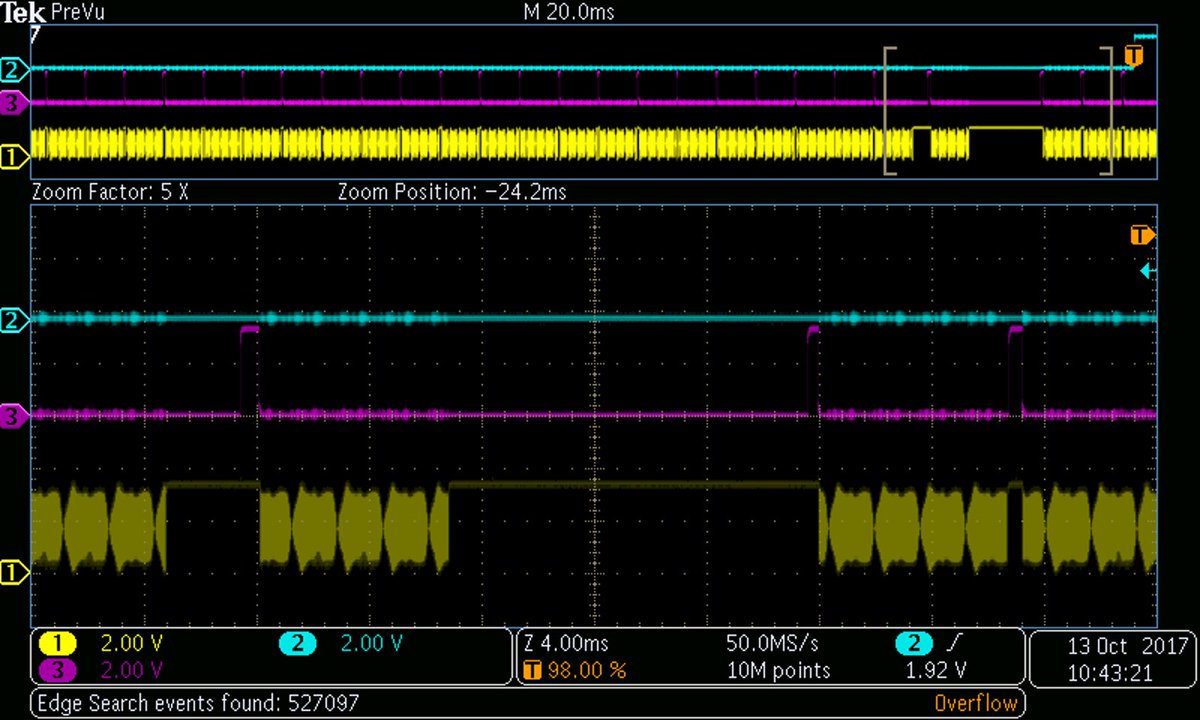Click the M 20.0ms timebase readout
Viewport: 1200px width, 720px height.
click(x=569, y=13)
